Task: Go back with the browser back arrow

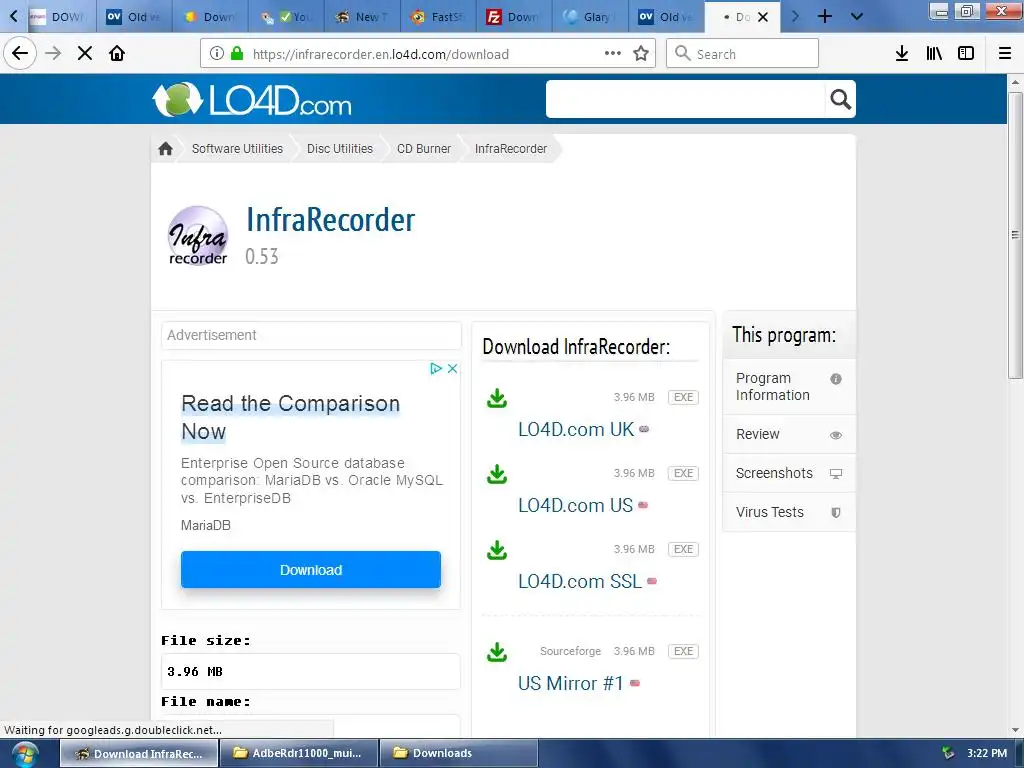Action: pyautogui.click(x=20, y=53)
